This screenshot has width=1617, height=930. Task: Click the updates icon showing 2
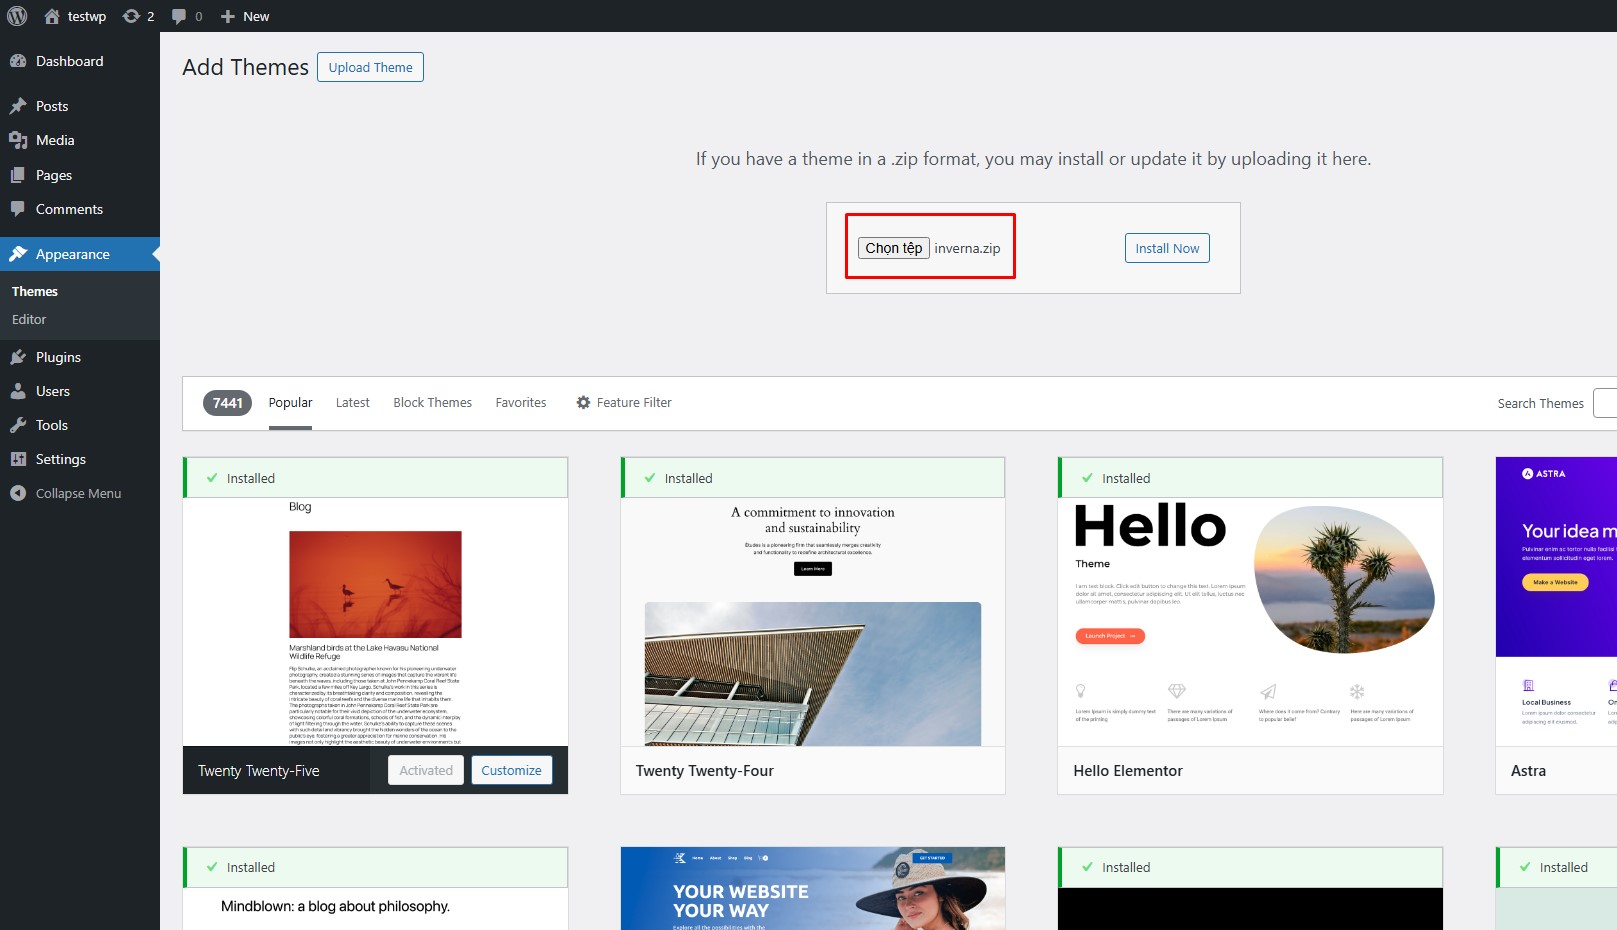coord(131,16)
